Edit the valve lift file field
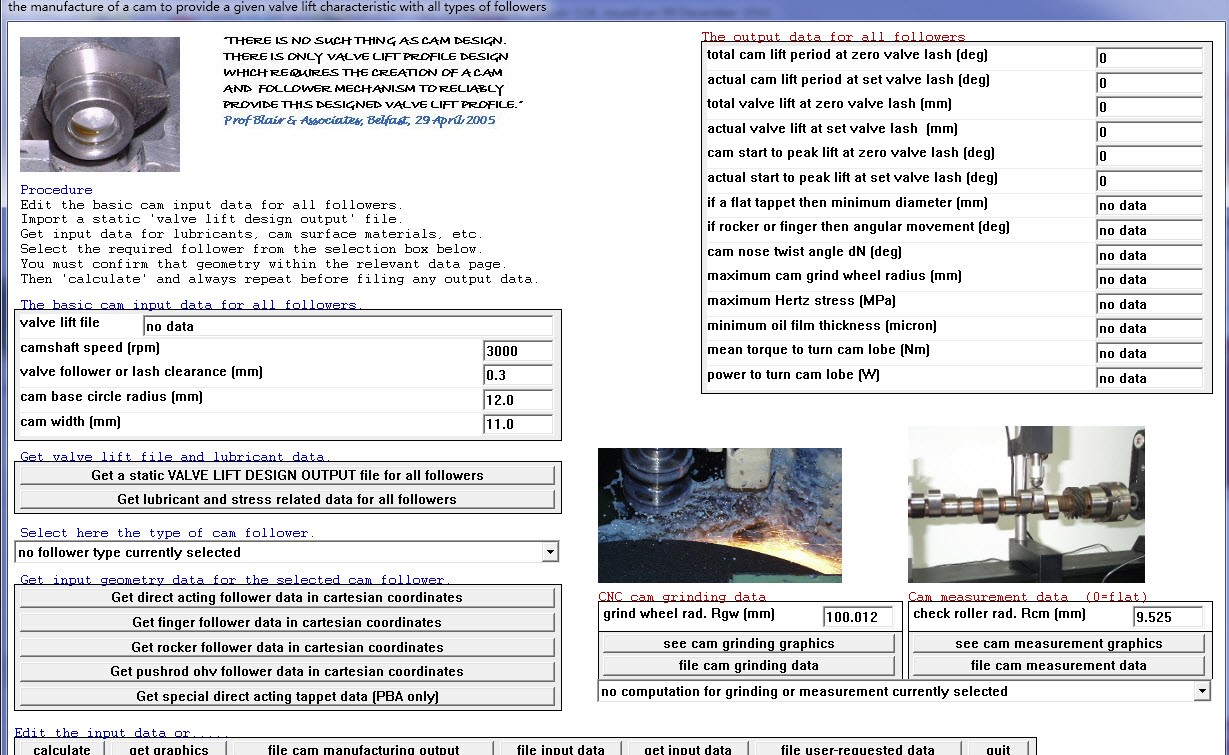The image size is (1229, 755). tap(348, 326)
